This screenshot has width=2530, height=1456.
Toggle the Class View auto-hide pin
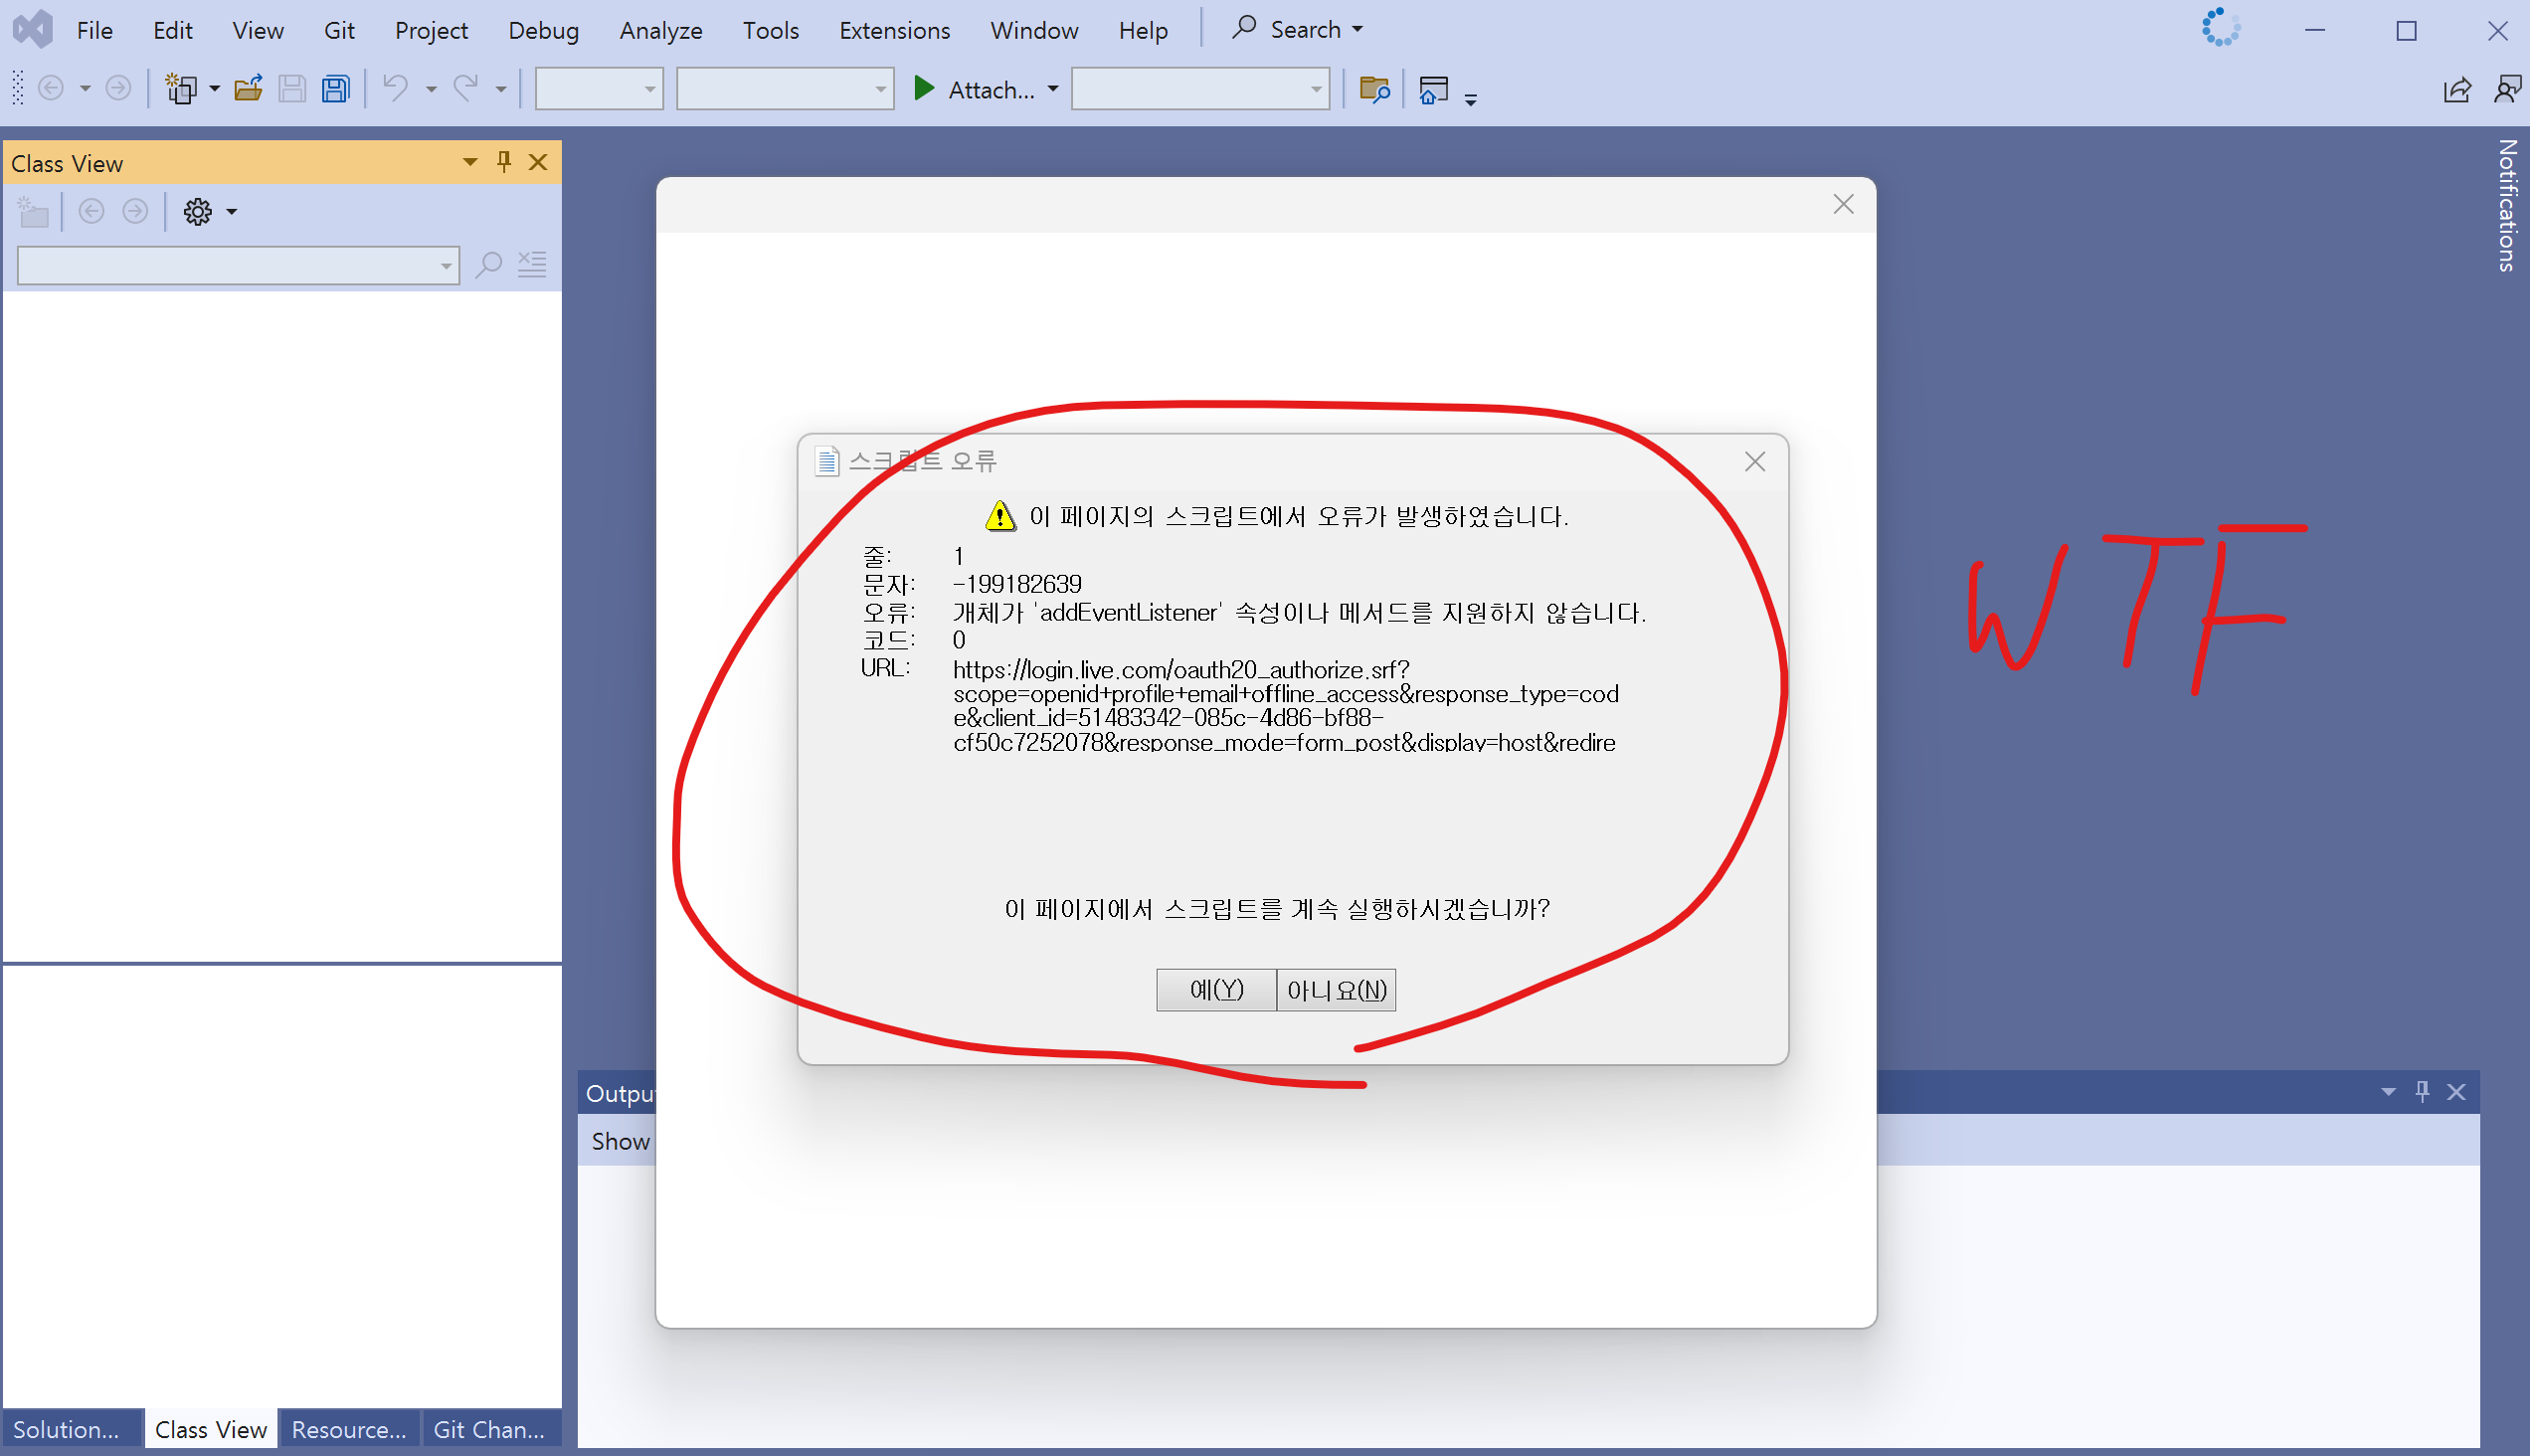(x=504, y=162)
